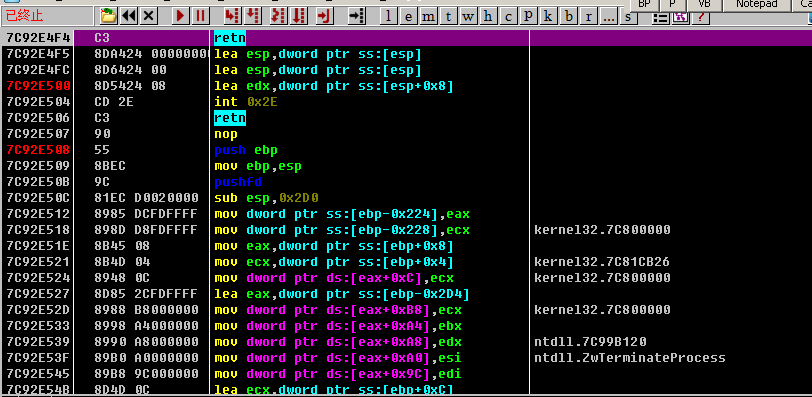This screenshot has height=397, width=812.
Task: Select the int 0x2E instruction
Action: pos(246,102)
